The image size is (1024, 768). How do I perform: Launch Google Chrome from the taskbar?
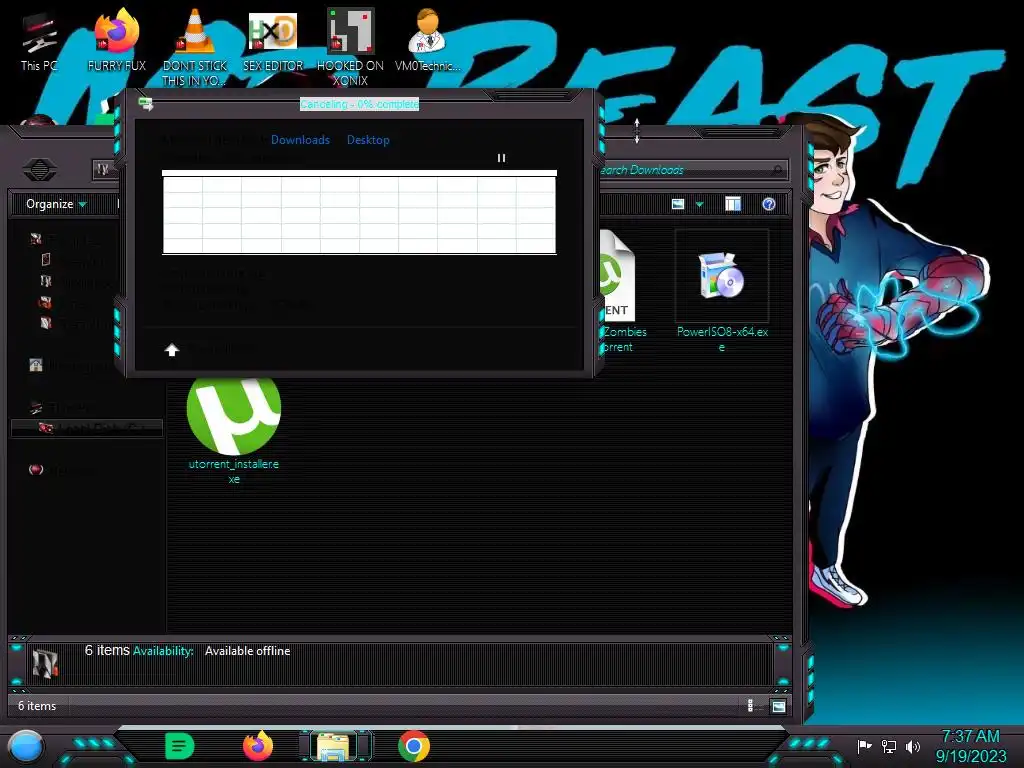(x=414, y=746)
